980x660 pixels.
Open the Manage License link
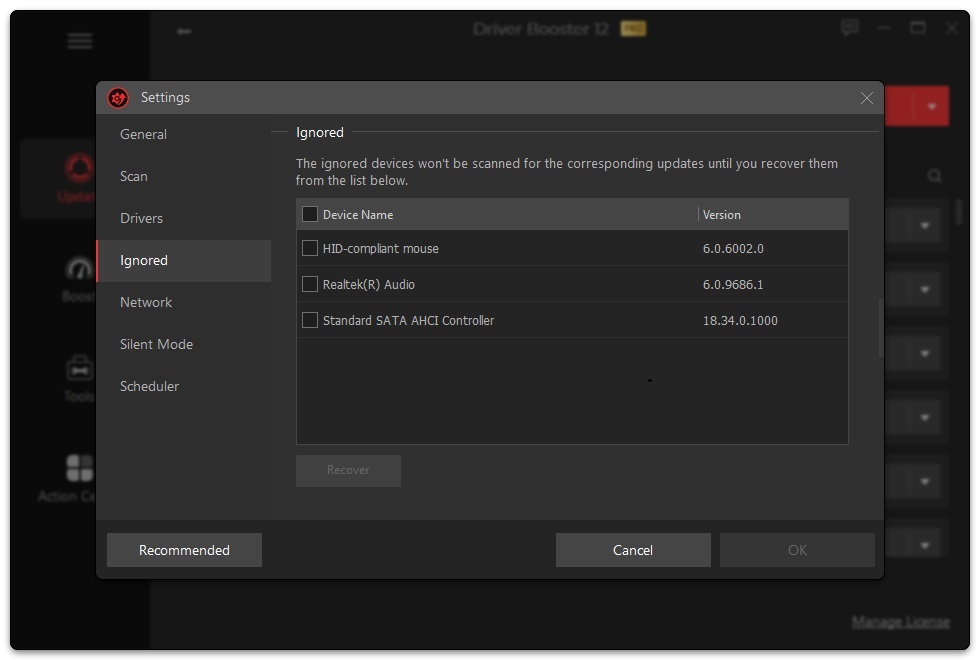click(x=901, y=622)
